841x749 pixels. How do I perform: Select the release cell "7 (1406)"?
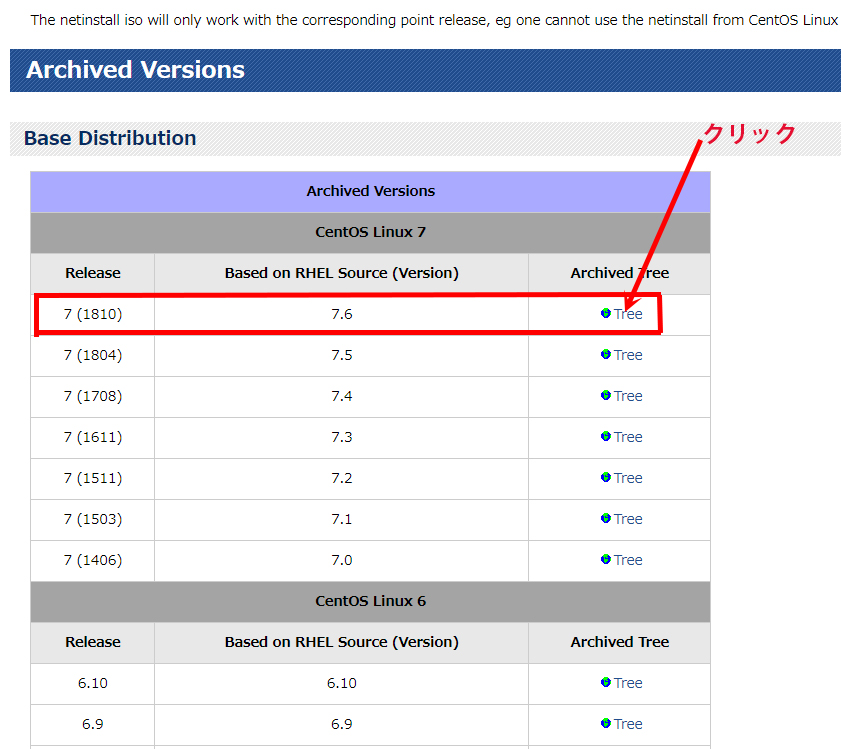pos(93,560)
